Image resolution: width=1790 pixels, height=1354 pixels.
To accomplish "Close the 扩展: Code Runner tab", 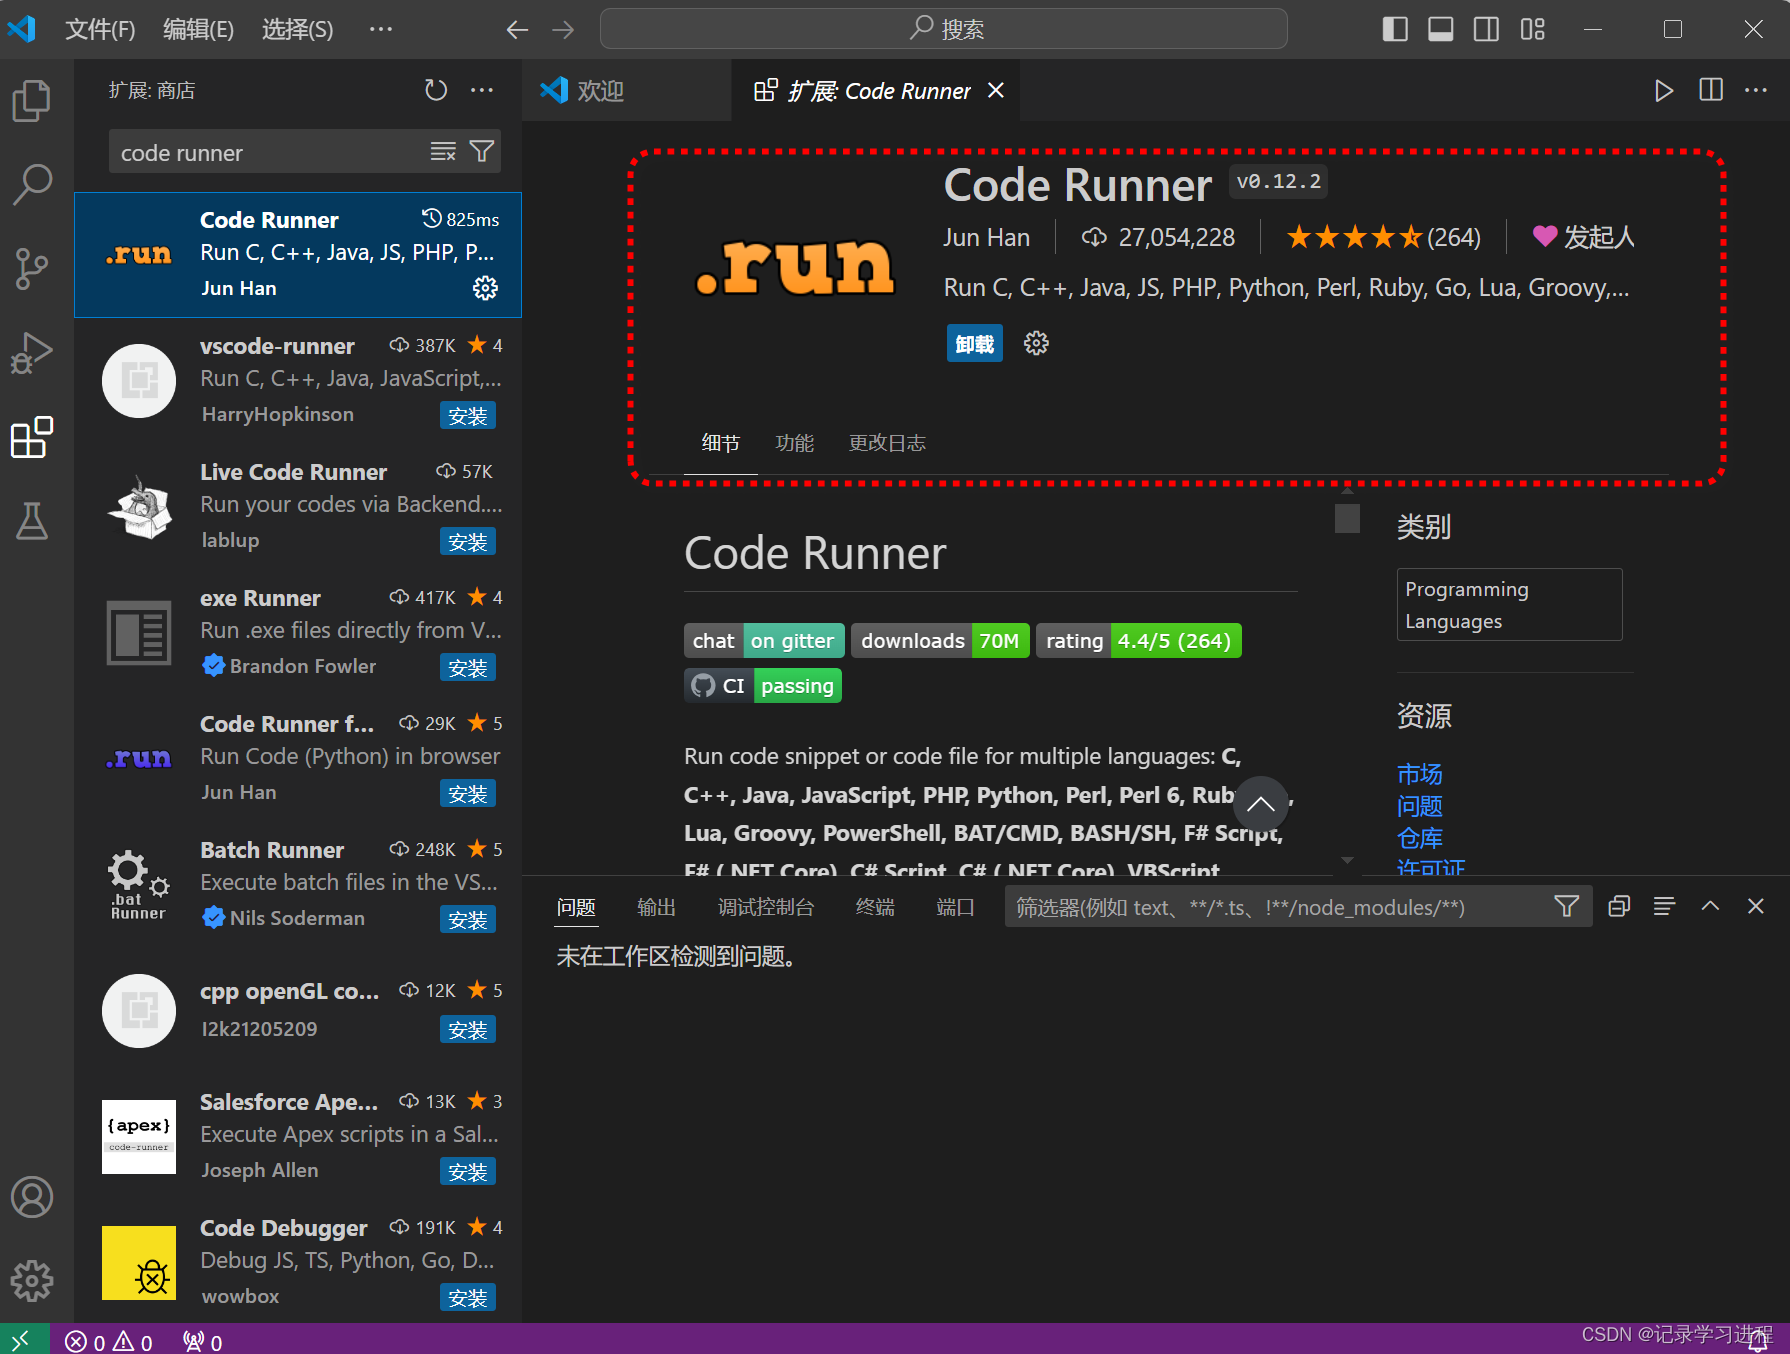I will [x=996, y=91].
